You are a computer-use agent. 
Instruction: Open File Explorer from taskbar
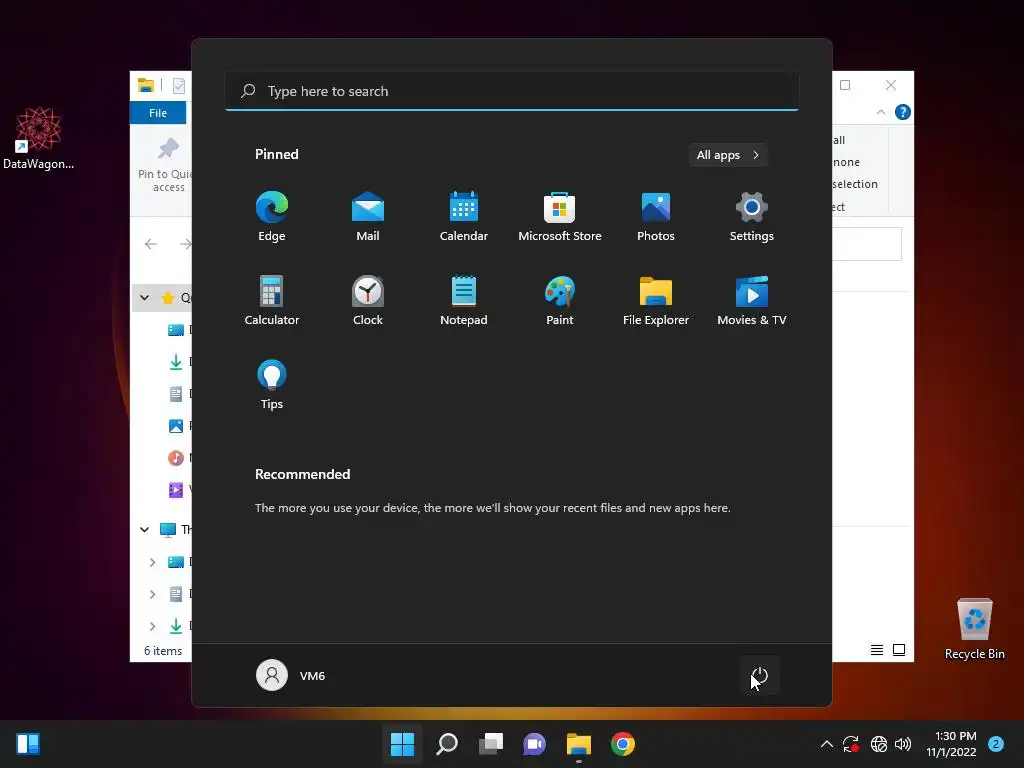pos(579,744)
